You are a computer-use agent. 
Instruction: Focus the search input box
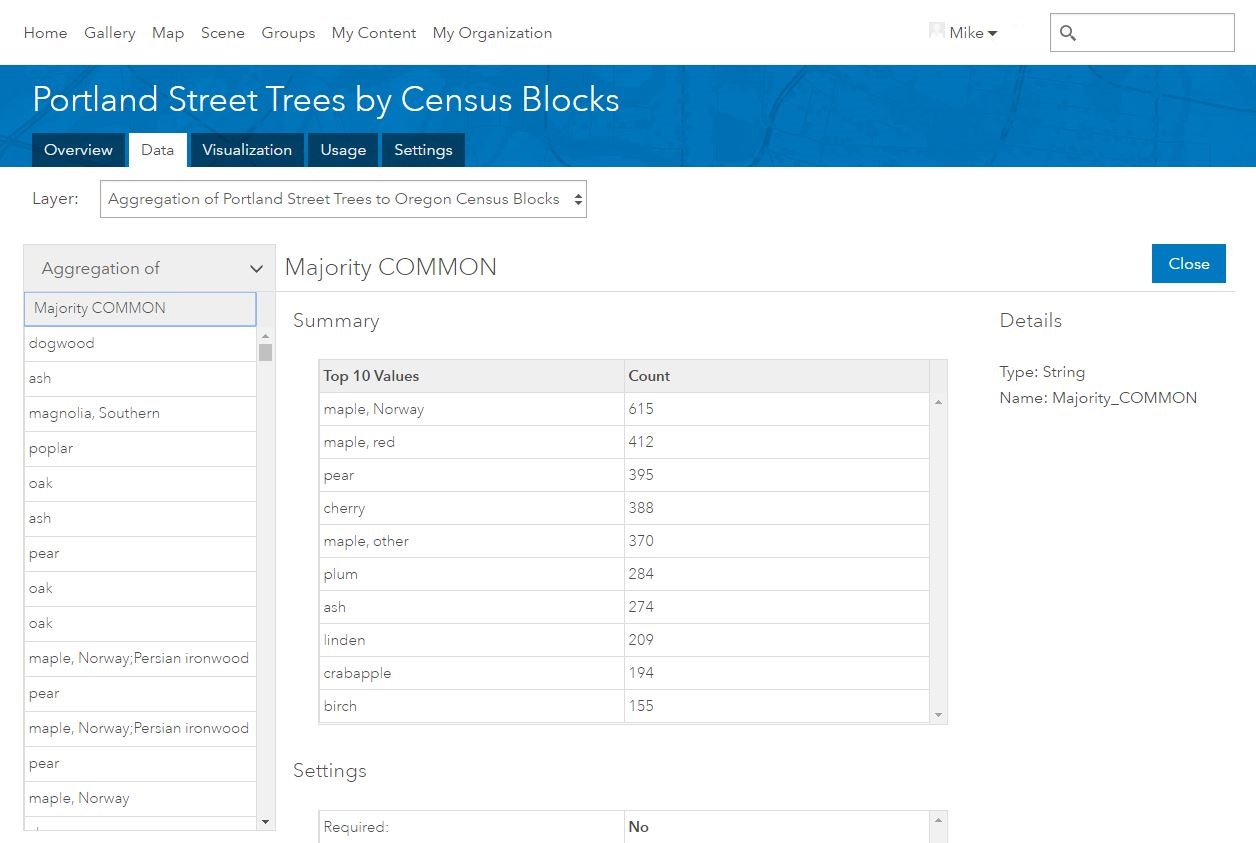pyautogui.click(x=1155, y=33)
